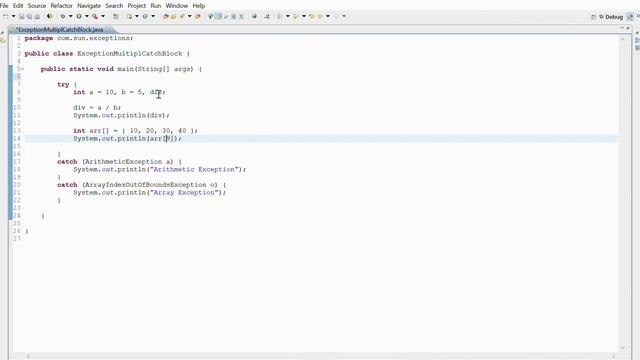Click the Open Task toolbar icon
Screen dimensions: 640x360
[x=173, y=16]
